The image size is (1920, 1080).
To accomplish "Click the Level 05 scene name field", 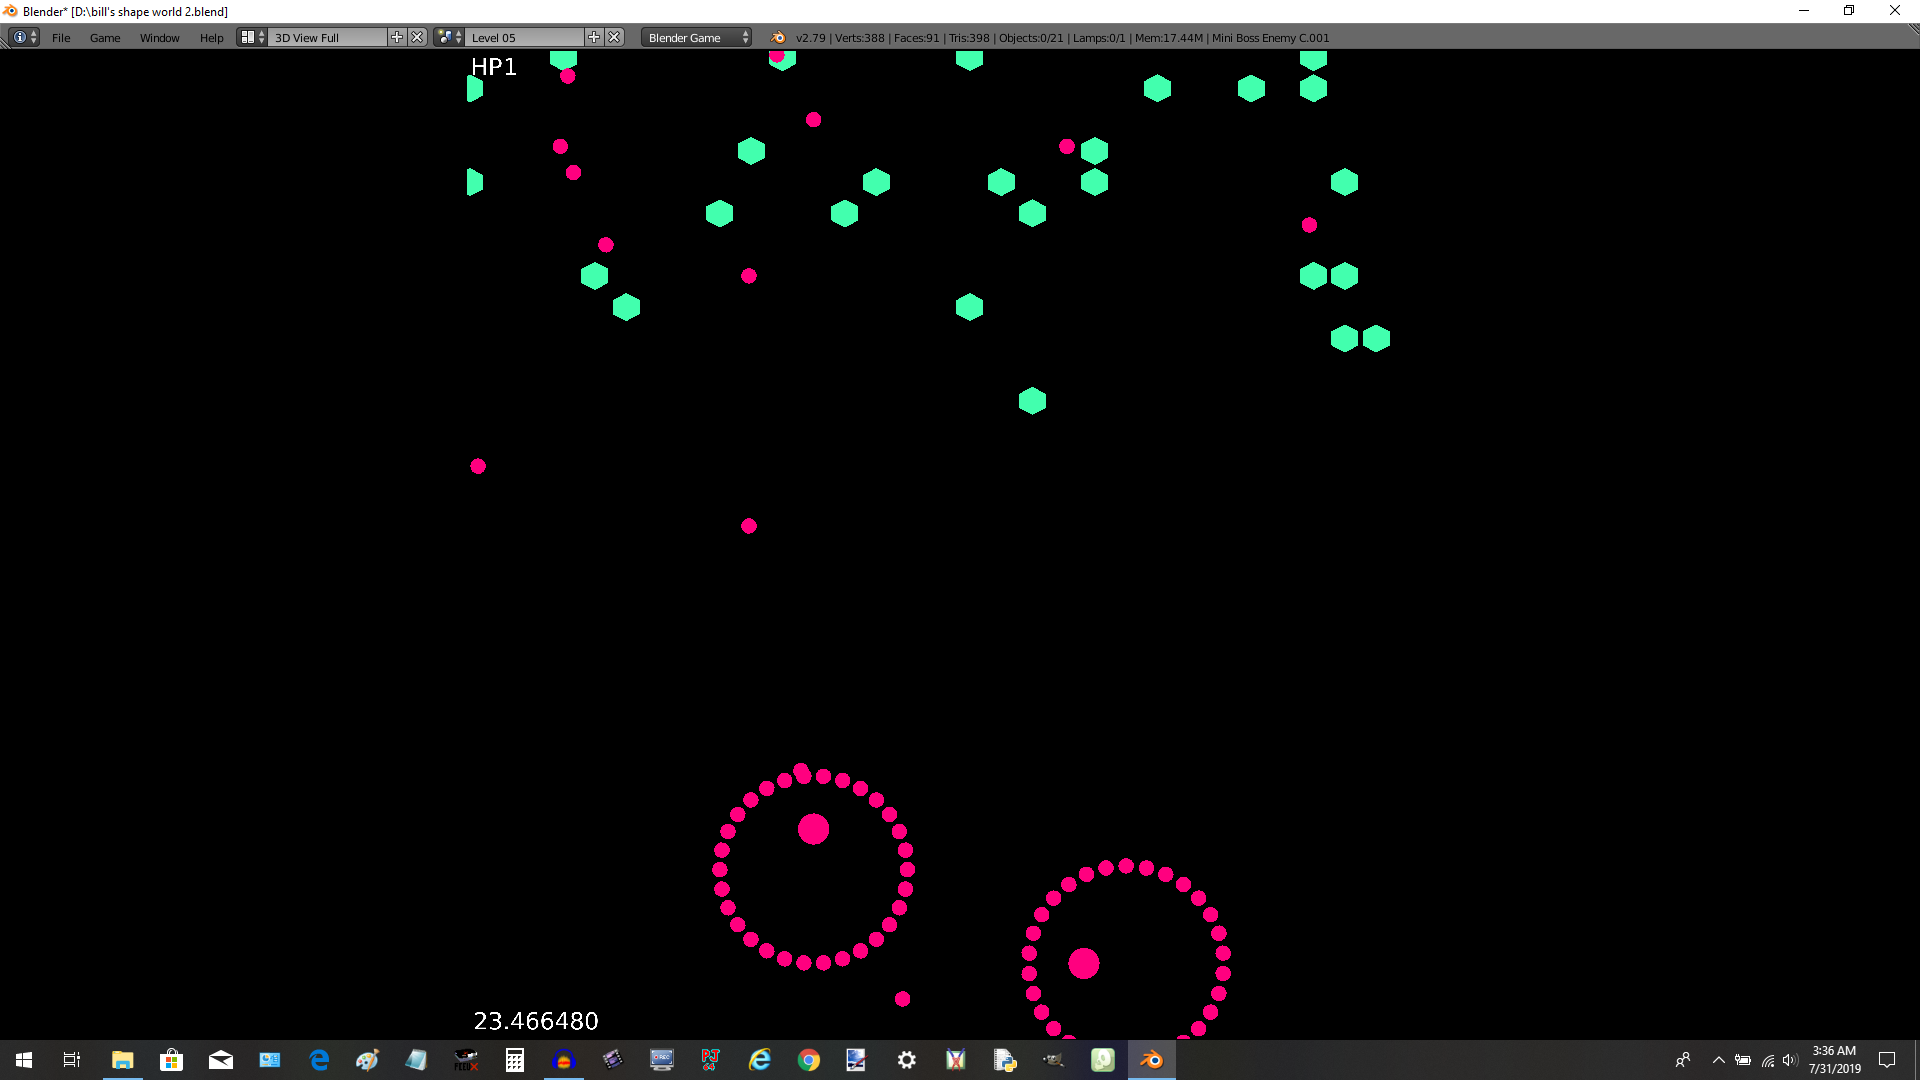I will [x=524, y=38].
